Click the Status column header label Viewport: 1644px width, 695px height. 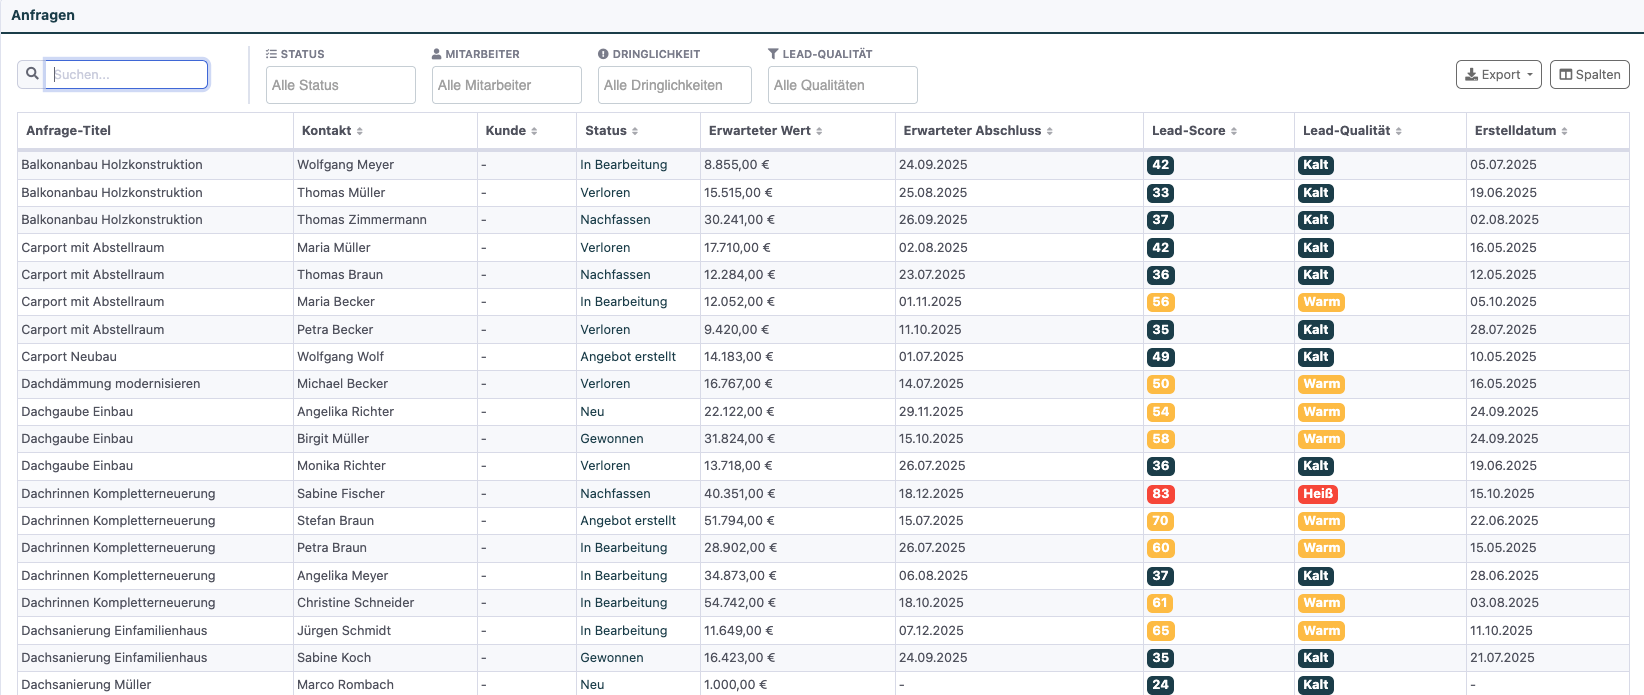pyautogui.click(x=606, y=131)
